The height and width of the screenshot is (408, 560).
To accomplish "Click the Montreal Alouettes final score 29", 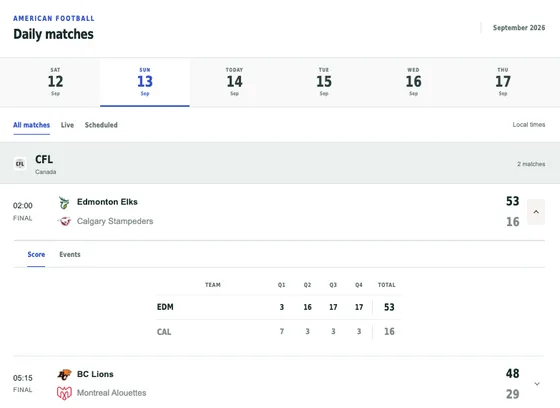I will [512, 394].
